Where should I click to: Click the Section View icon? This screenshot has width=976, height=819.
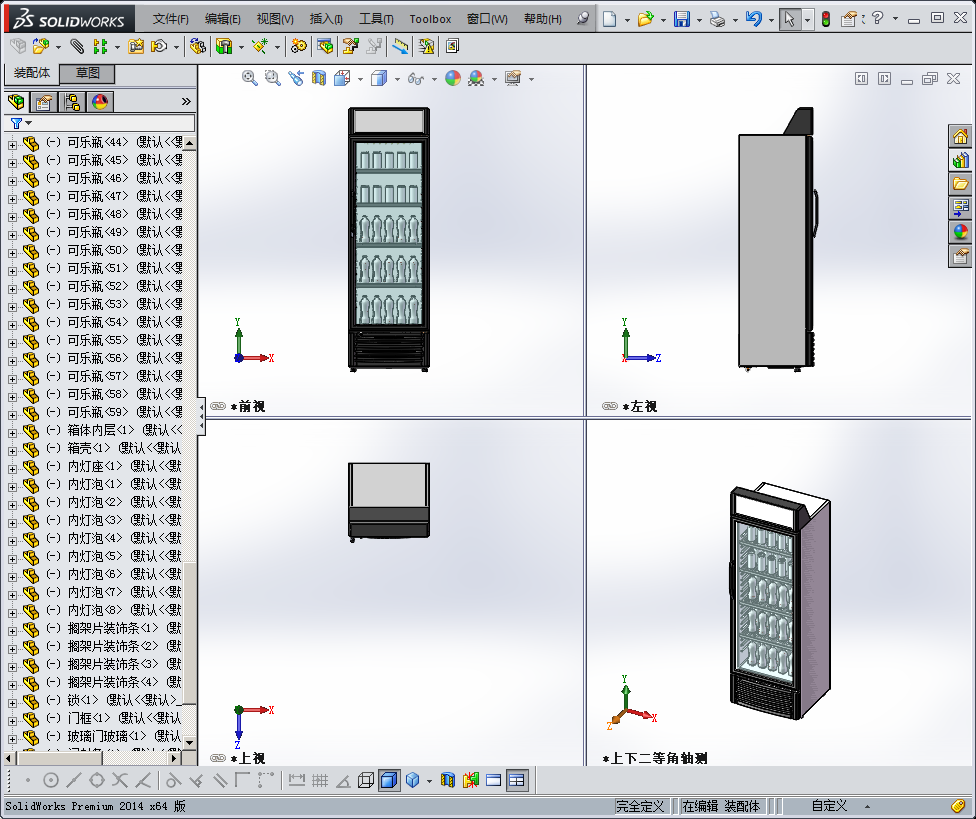click(x=319, y=78)
